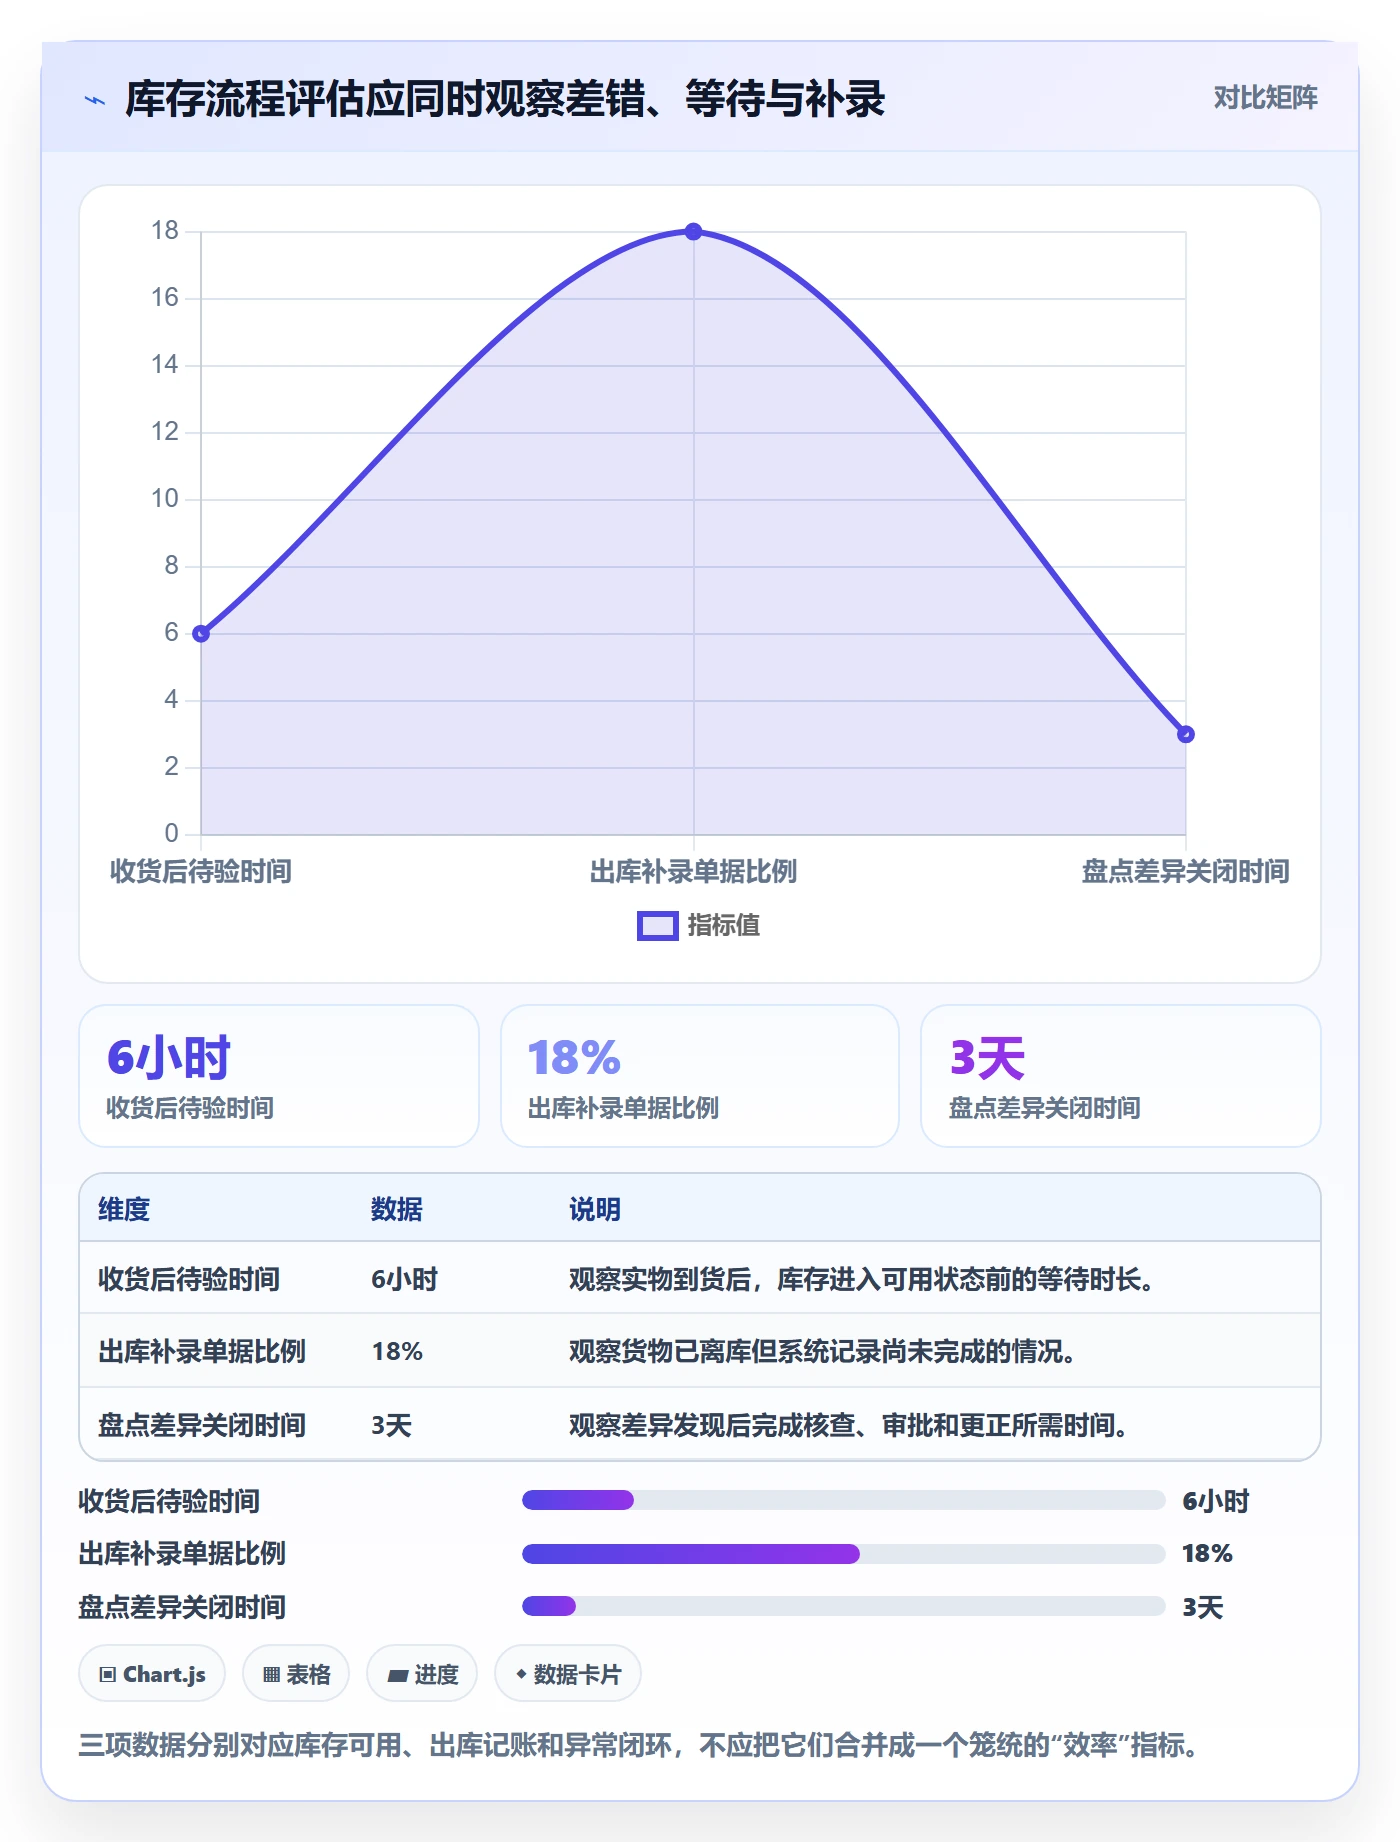Click the progress value label 3天
The width and height of the screenshot is (1400, 1842).
(x=1203, y=1607)
